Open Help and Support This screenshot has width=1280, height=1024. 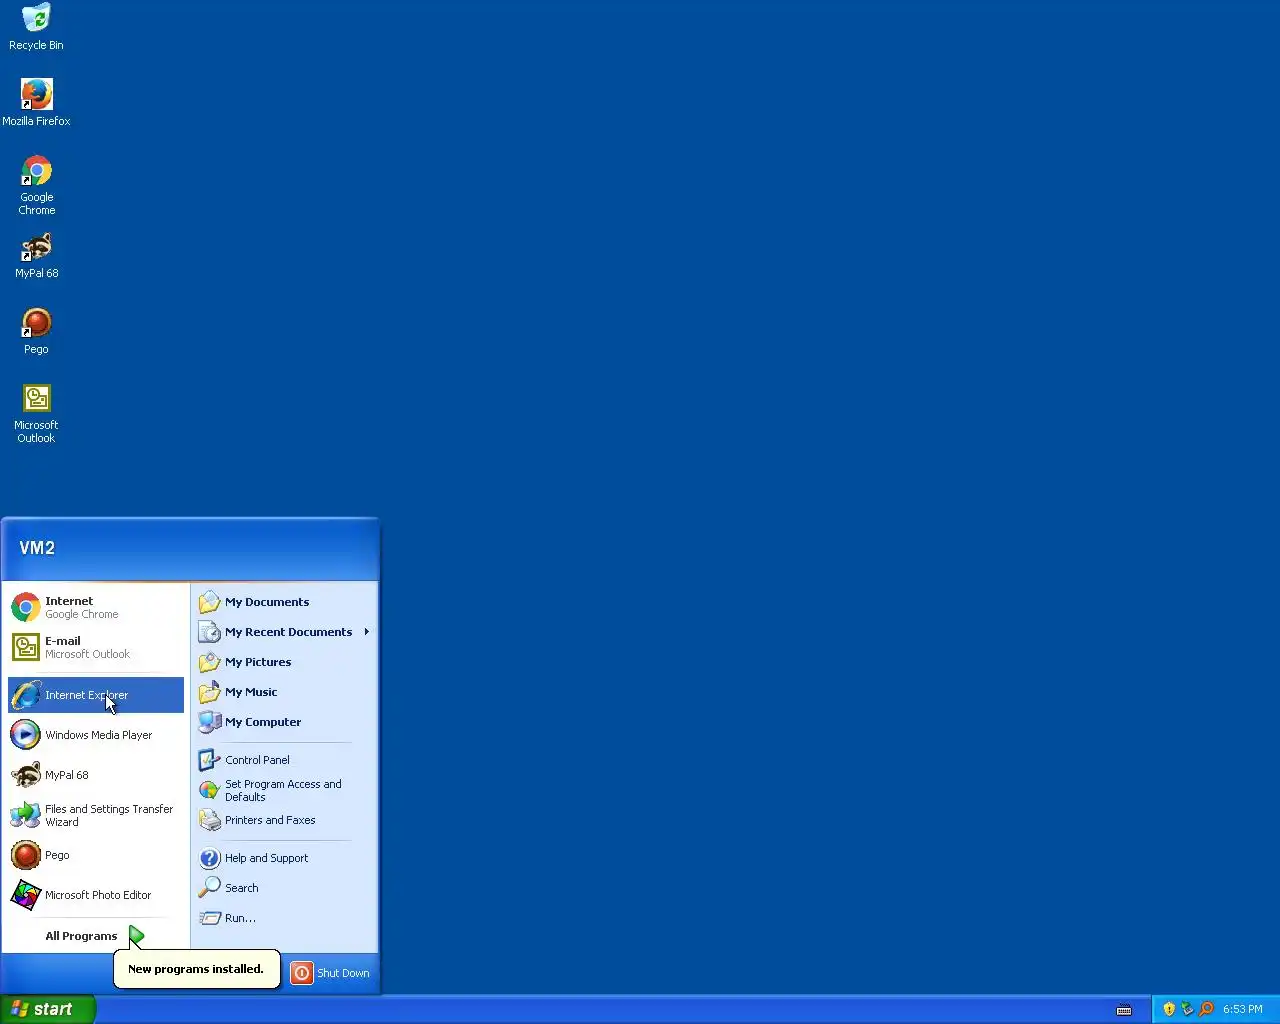point(284,858)
